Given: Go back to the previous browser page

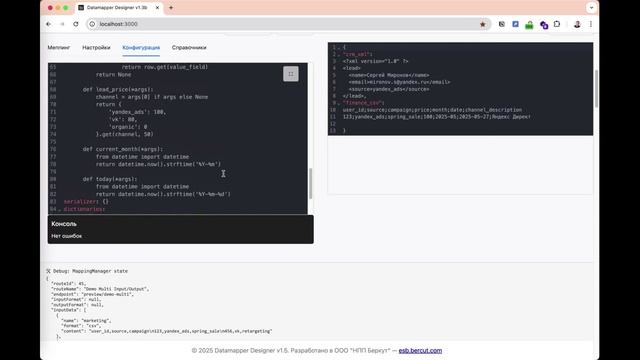Looking at the screenshot, I should [49, 24].
